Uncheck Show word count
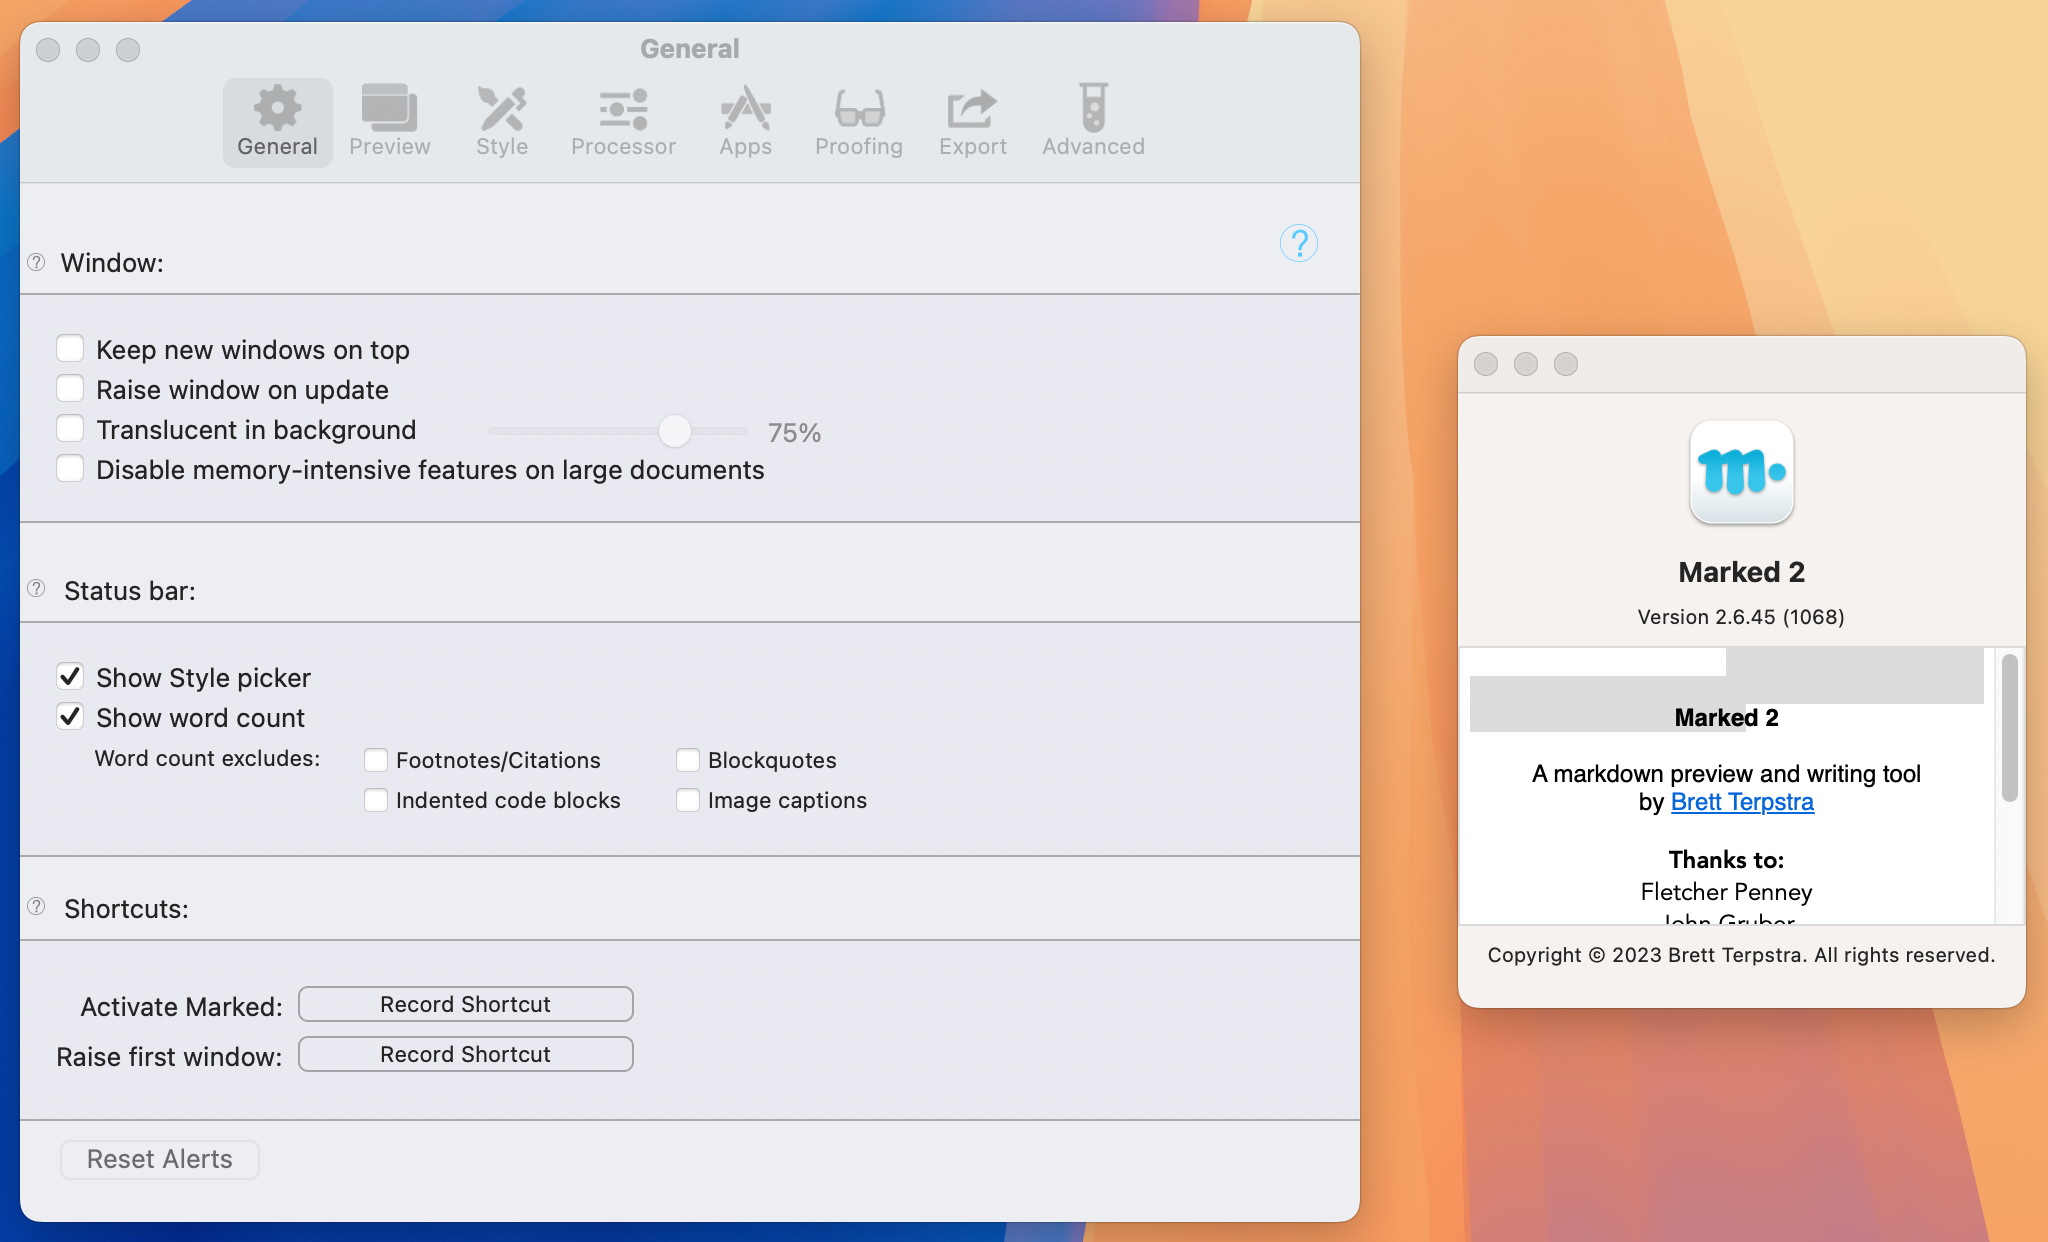 (70, 716)
